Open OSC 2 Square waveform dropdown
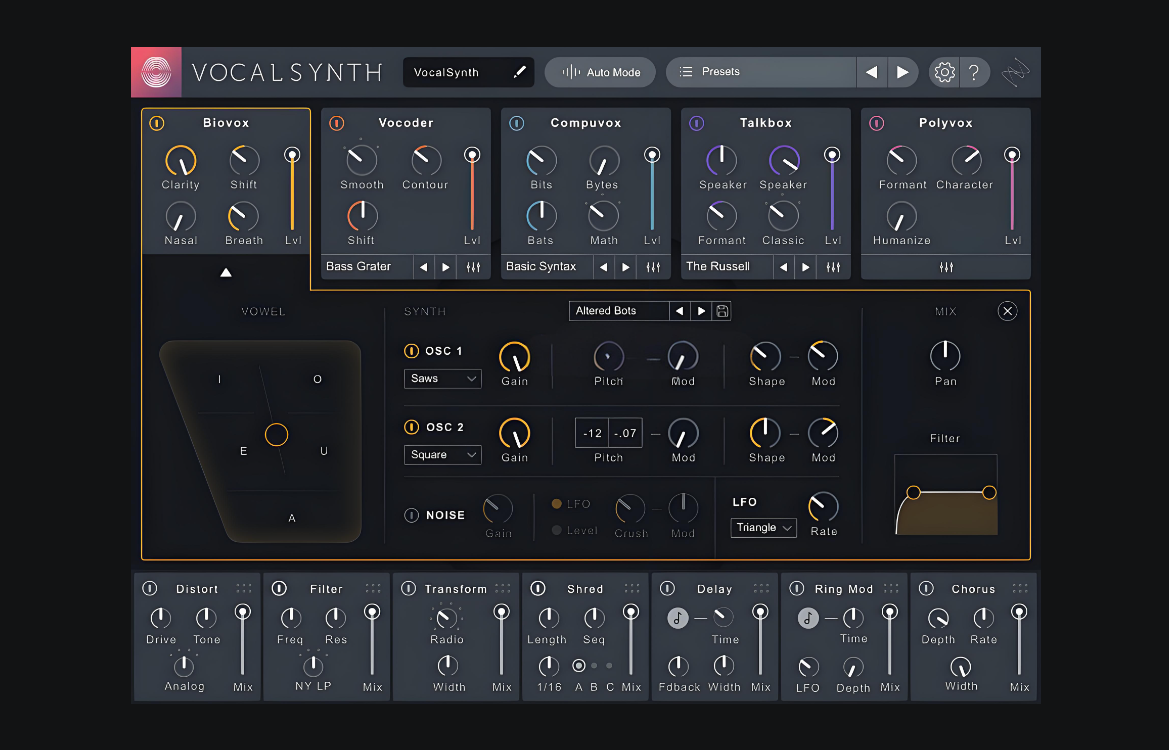 coord(443,455)
